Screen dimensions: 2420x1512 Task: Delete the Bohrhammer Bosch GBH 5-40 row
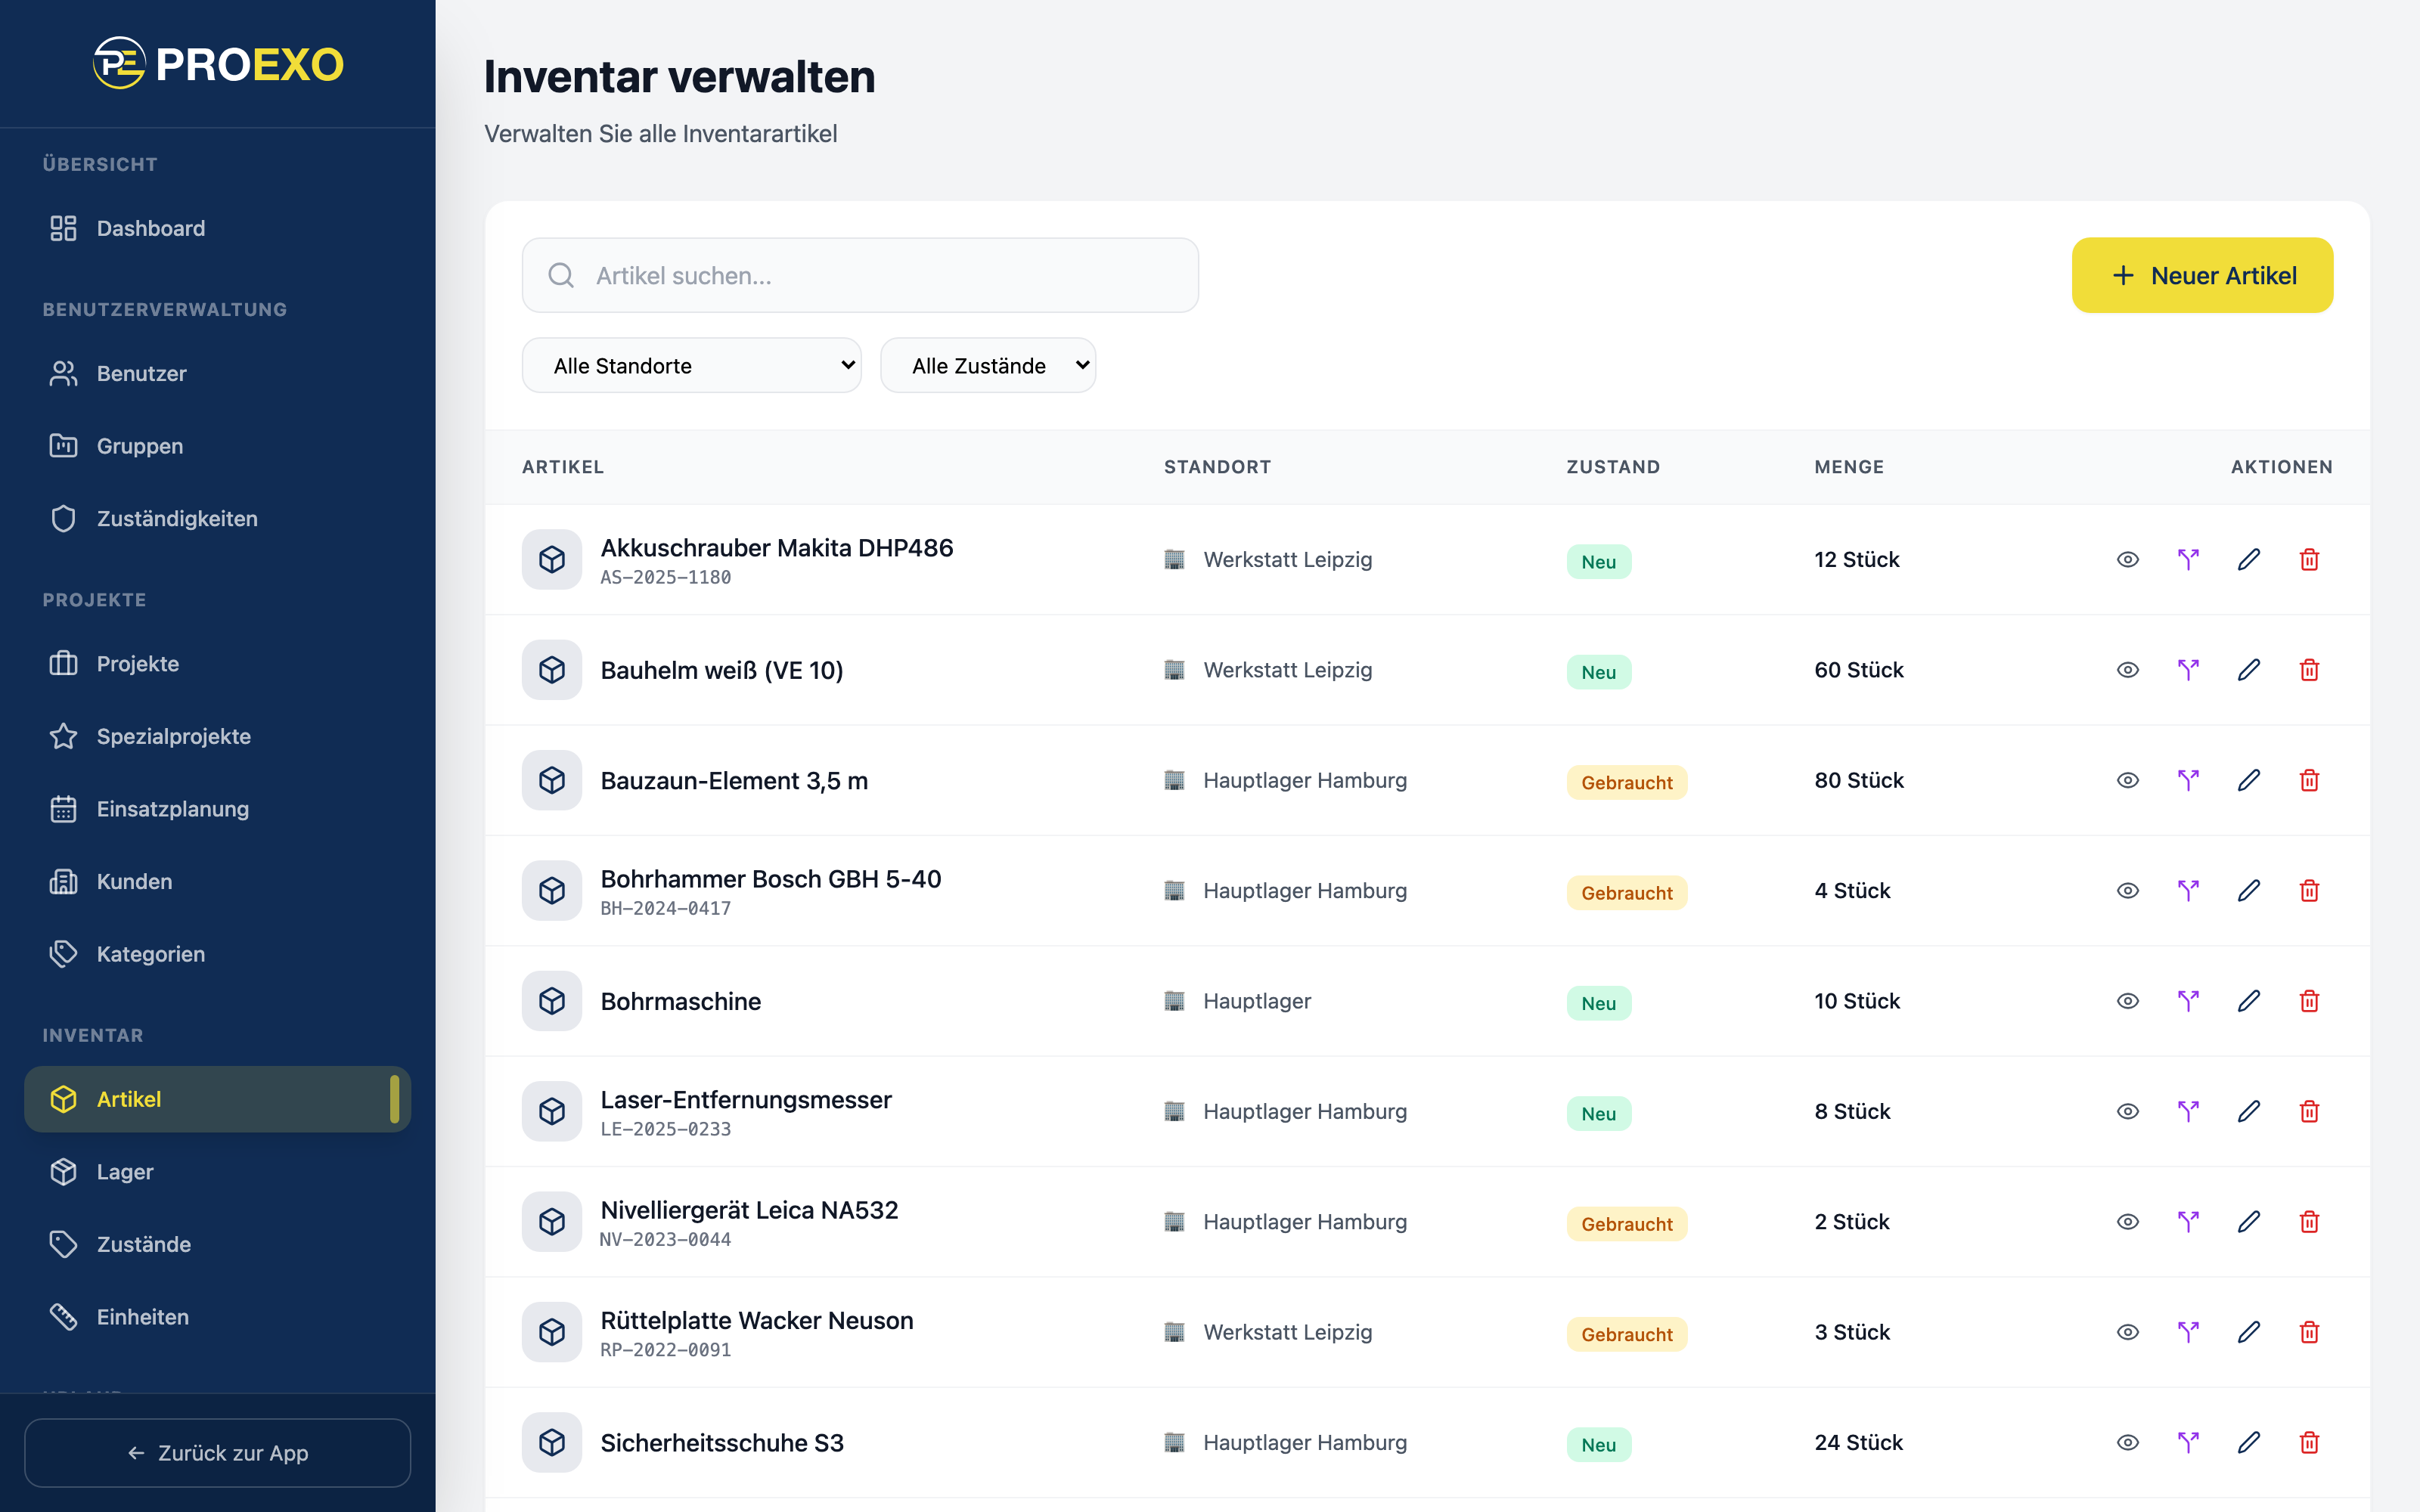tap(2309, 891)
